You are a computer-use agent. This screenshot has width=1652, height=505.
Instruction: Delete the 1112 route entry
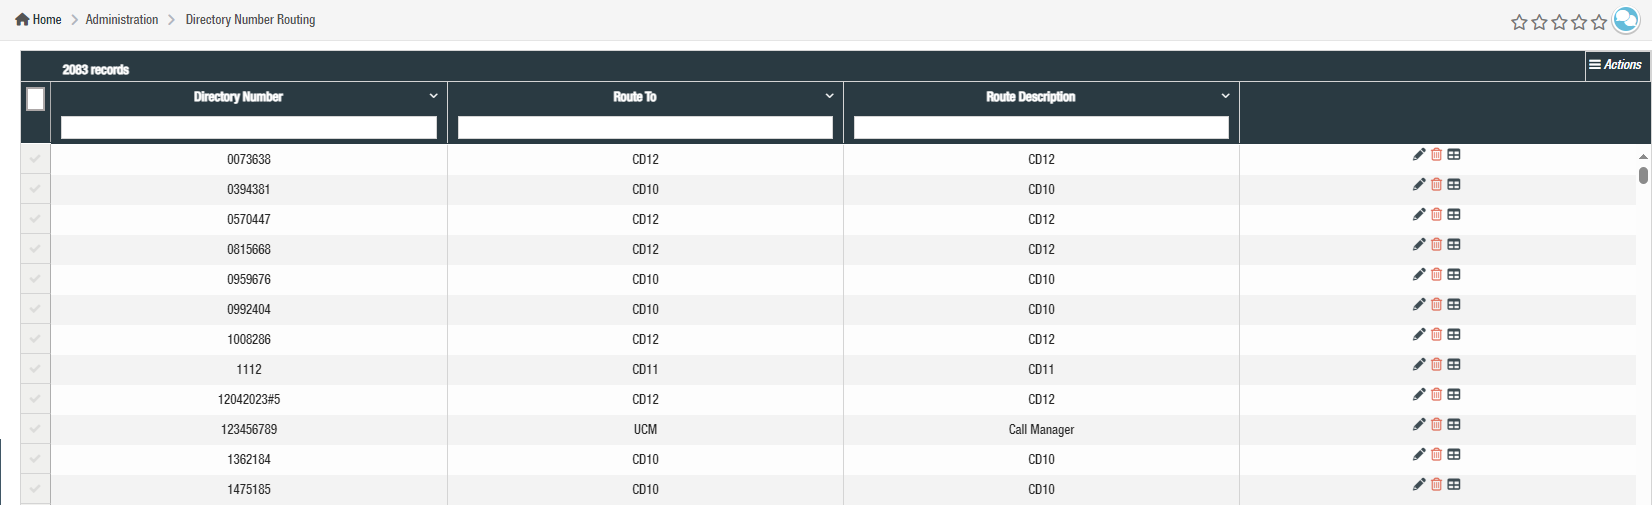1436,364
